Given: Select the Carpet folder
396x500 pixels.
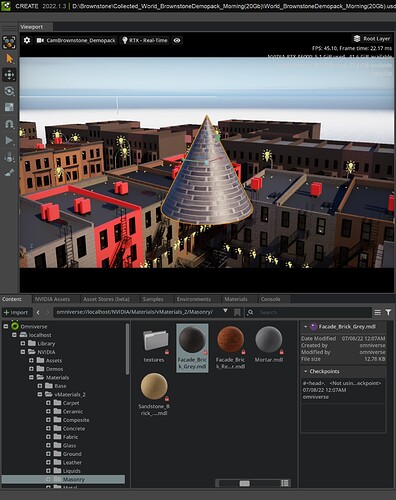Looking at the screenshot, I should click(71, 403).
